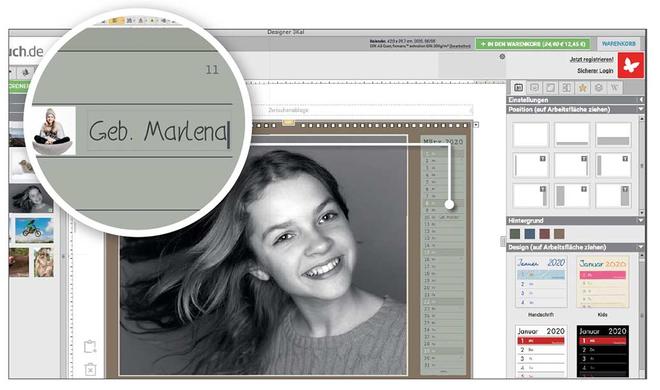Image resolution: width=660 pixels, height=390 pixels.
Task: Select position layout with thin left line
Action: [x=531, y=165]
